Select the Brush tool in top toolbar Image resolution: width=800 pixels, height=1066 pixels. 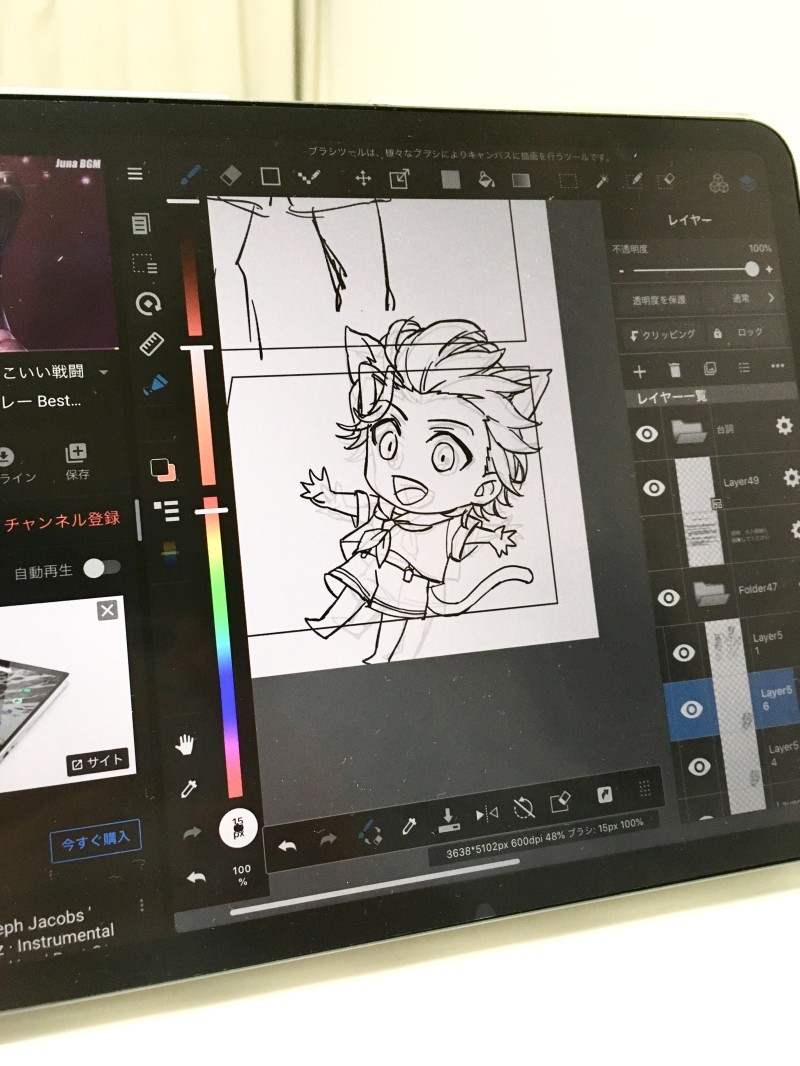[190, 176]
